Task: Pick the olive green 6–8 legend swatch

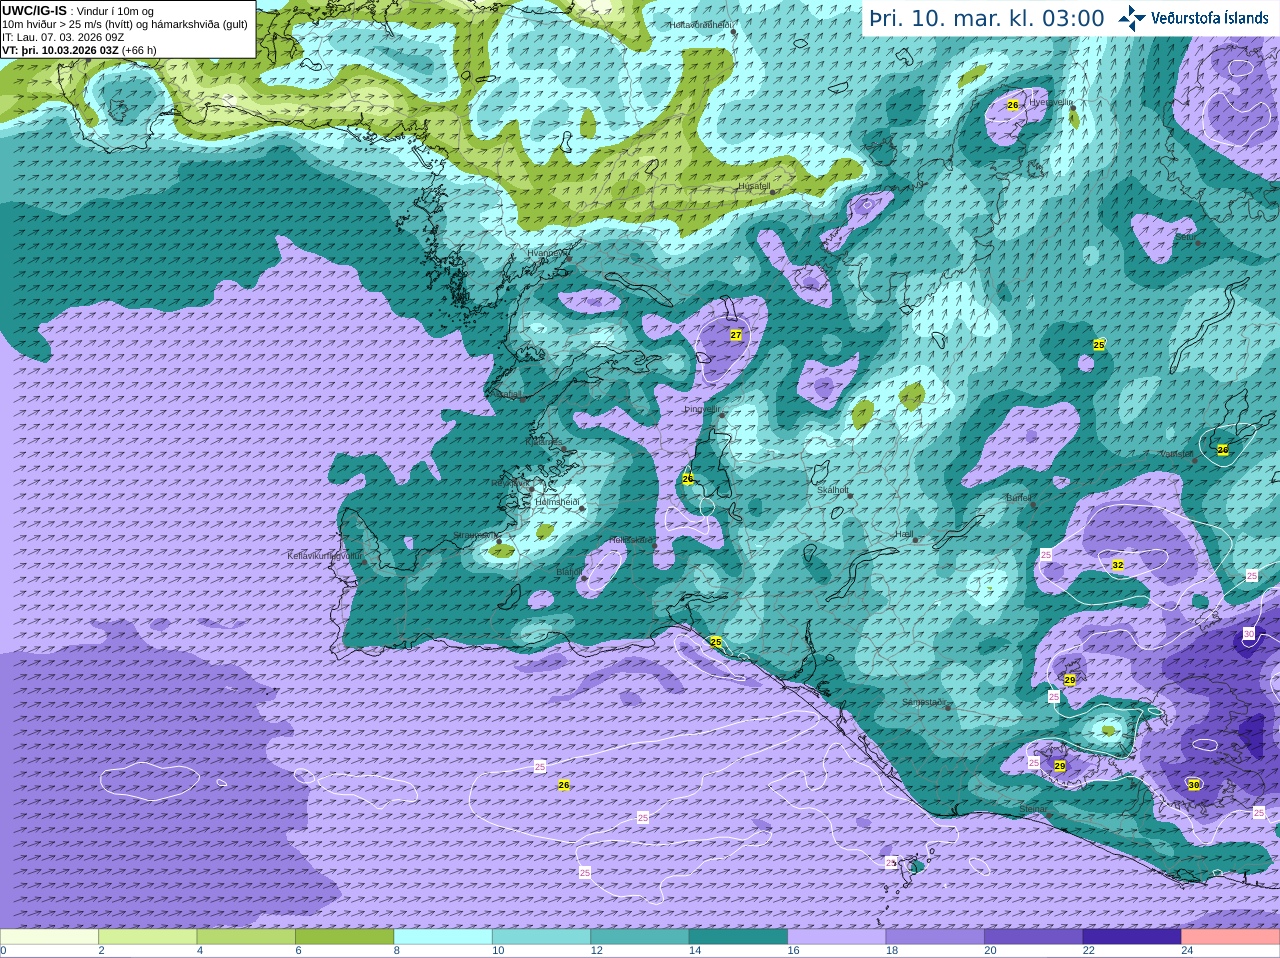Action: pyautogui.click(x=345, y=937)
